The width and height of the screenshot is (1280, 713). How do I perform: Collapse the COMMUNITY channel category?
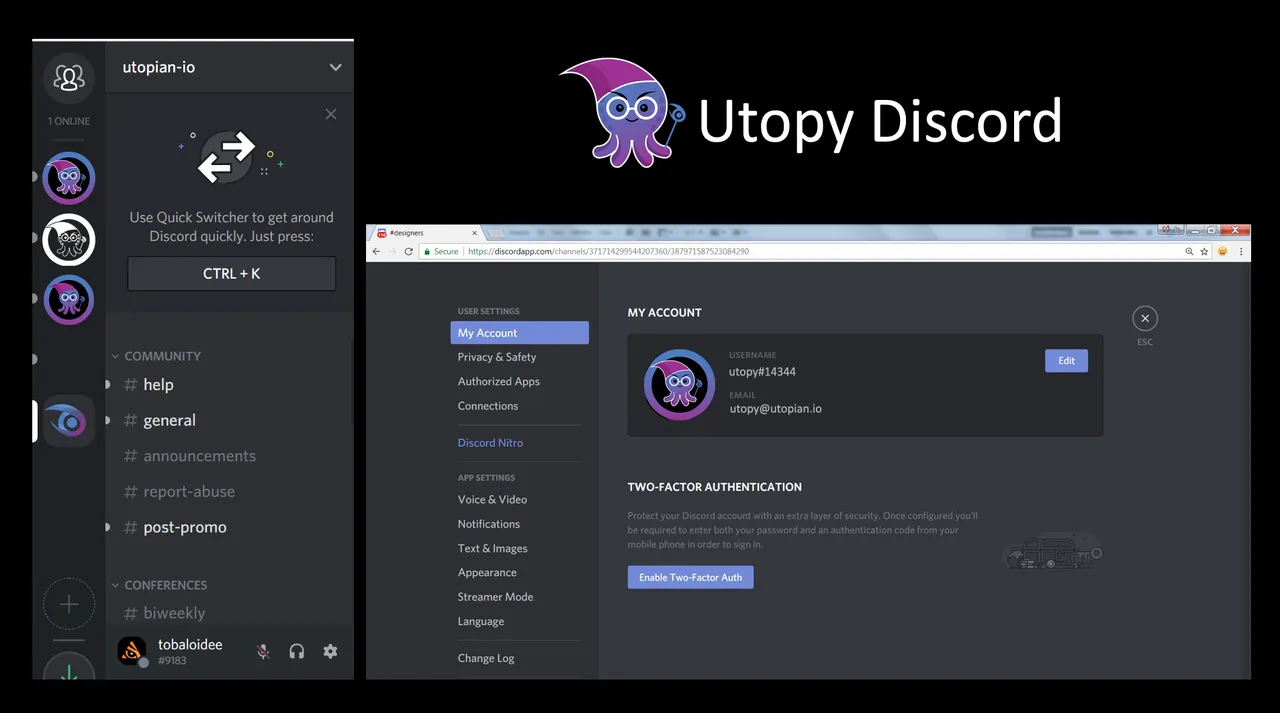click(157, 356)
